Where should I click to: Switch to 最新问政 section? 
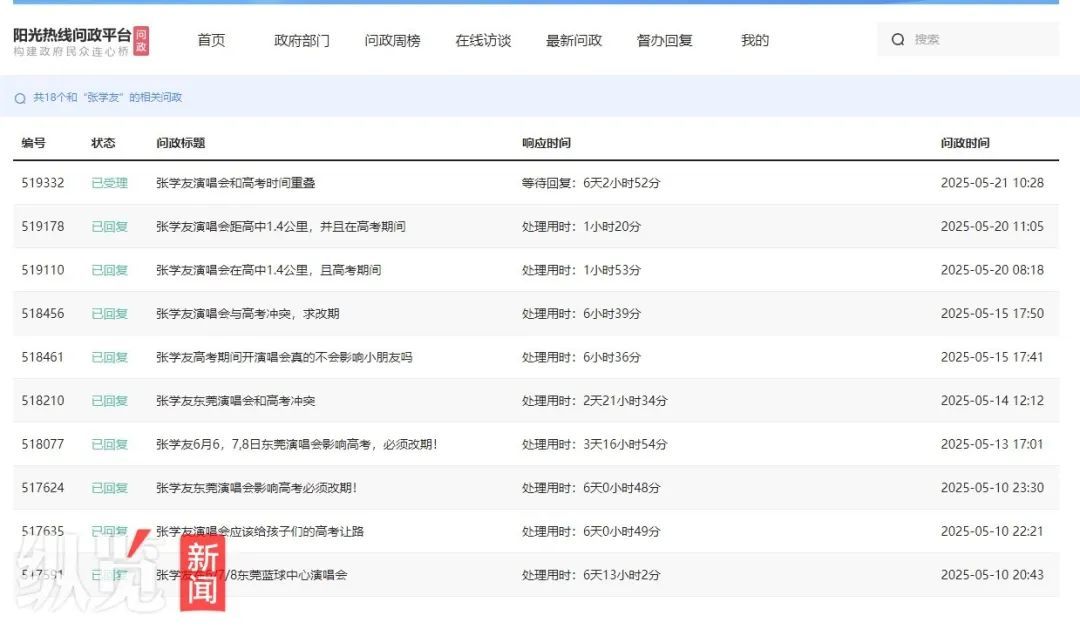574,41
